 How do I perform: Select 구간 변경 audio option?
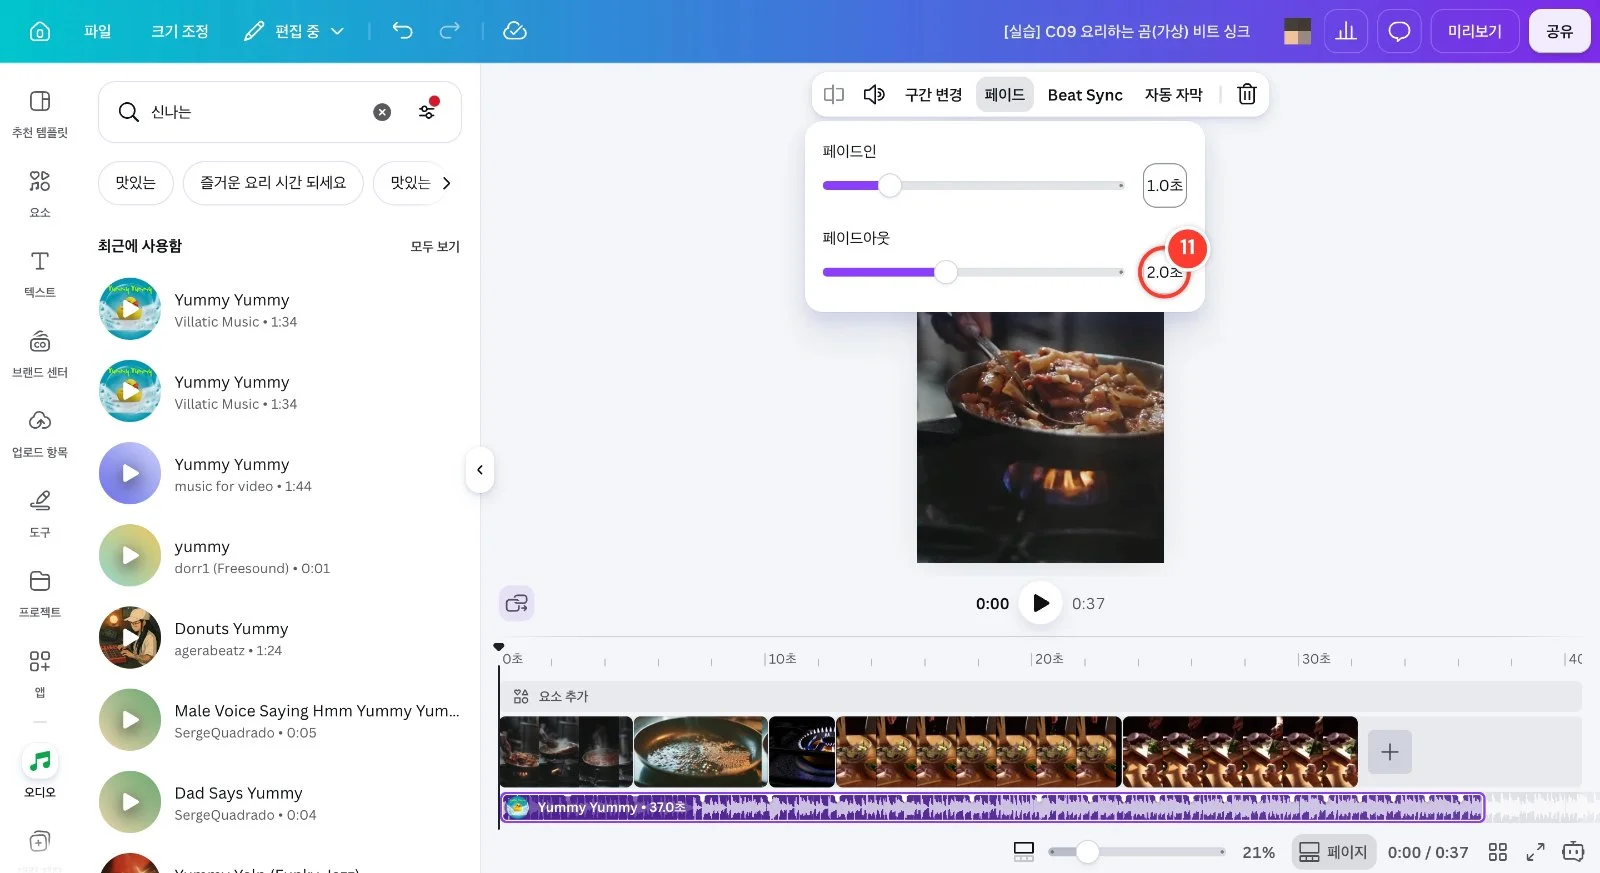point(933,94)
